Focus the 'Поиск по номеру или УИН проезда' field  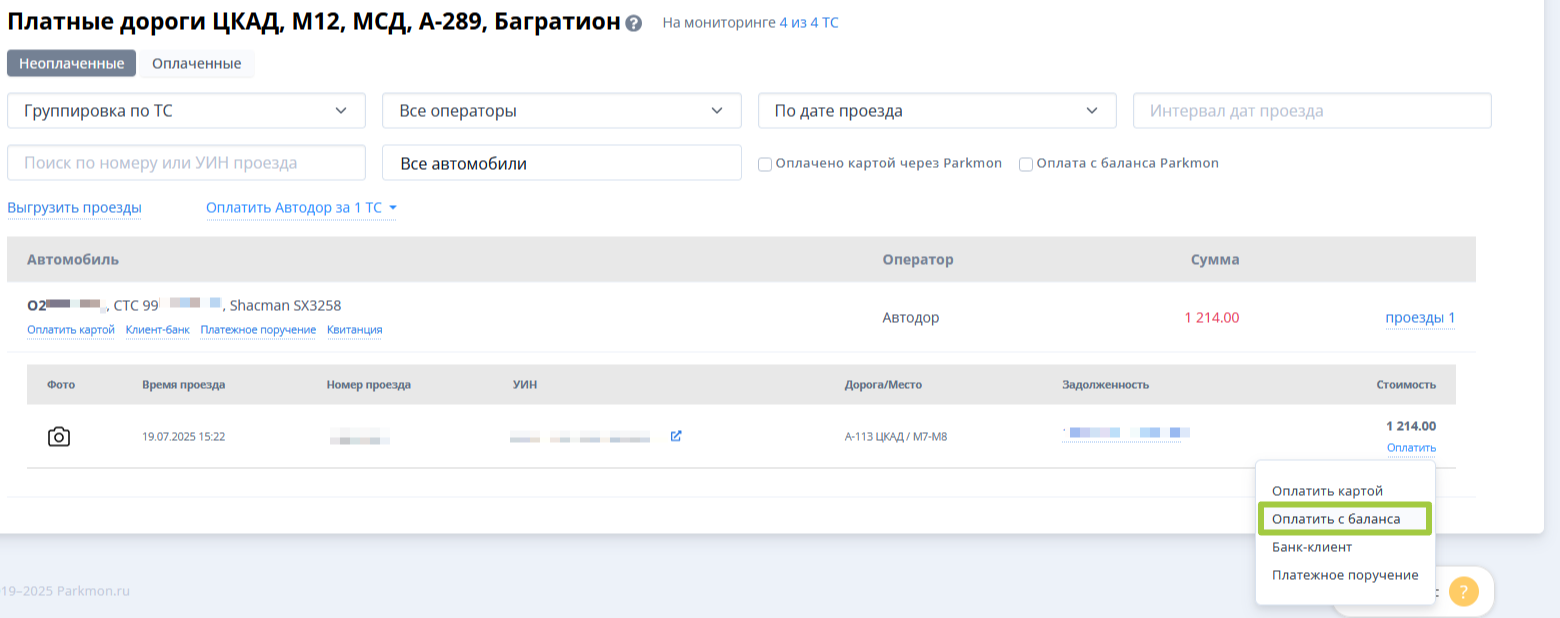pyautogui.click(x=186, y=163)
